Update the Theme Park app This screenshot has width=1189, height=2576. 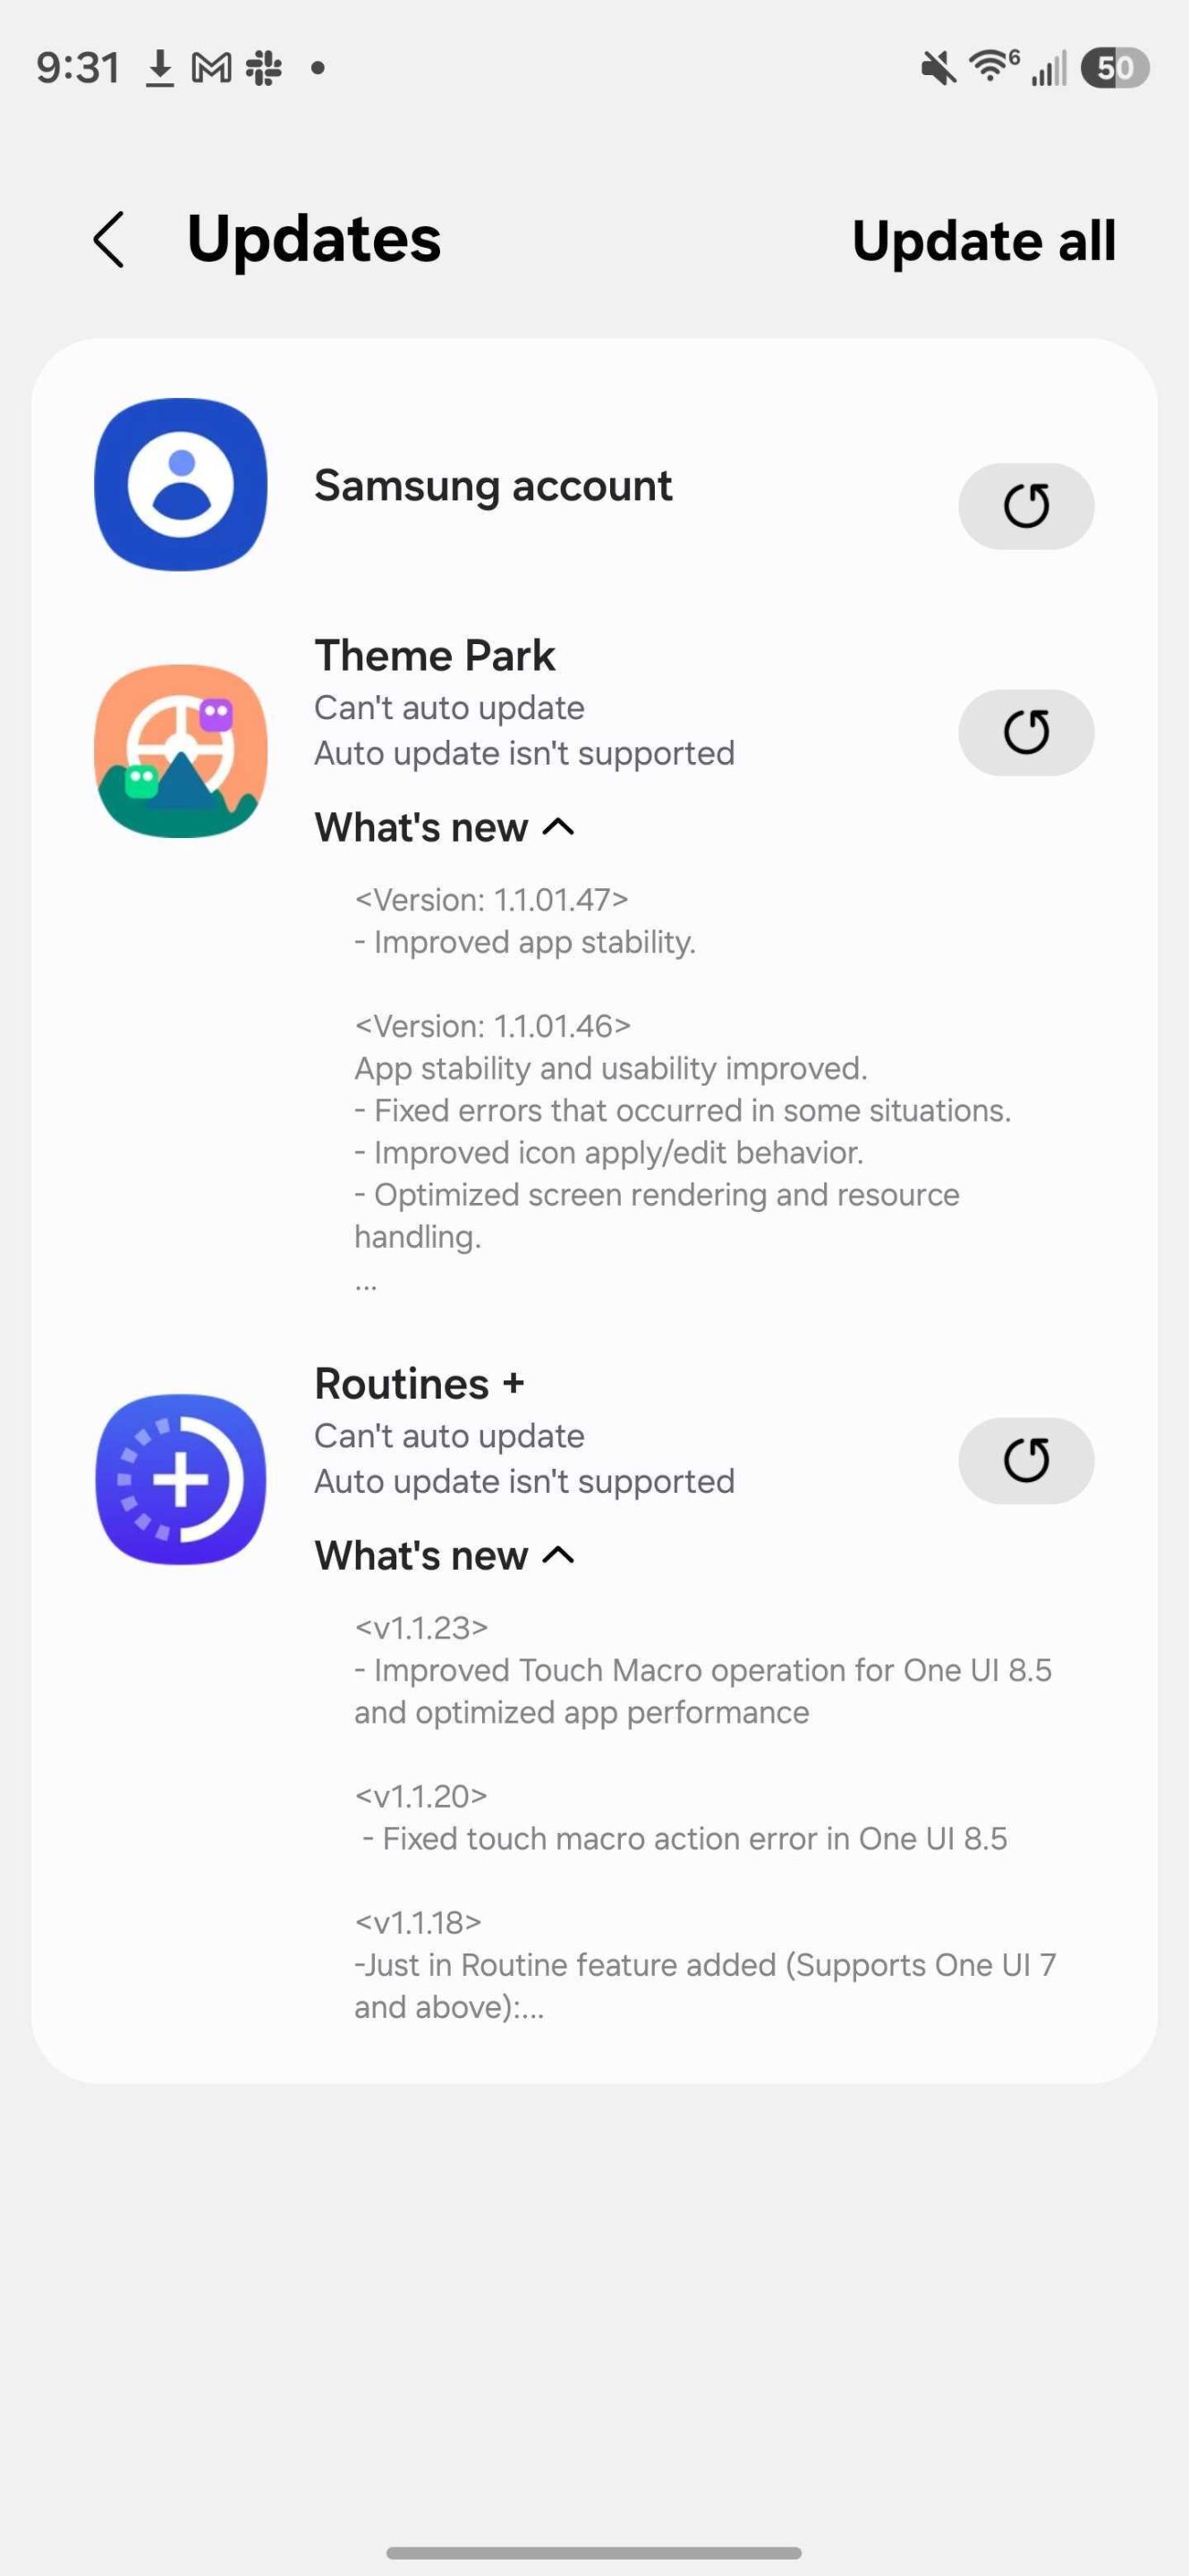(1025, 732)
